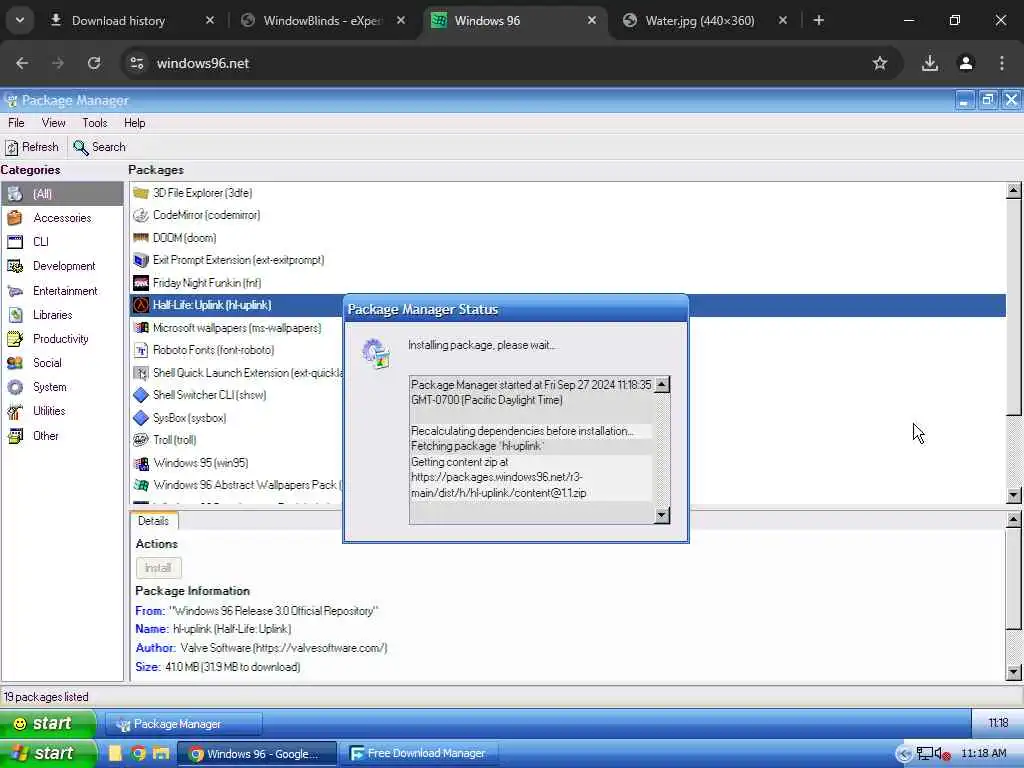Select the Social category icon
This screenshot has width=1024, height=768.
(14, 363)
